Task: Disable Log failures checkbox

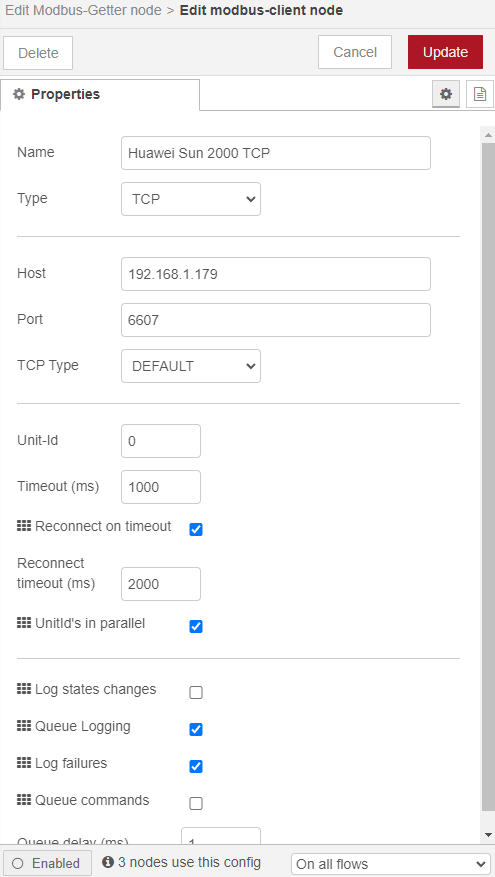Action: point(196,766)
